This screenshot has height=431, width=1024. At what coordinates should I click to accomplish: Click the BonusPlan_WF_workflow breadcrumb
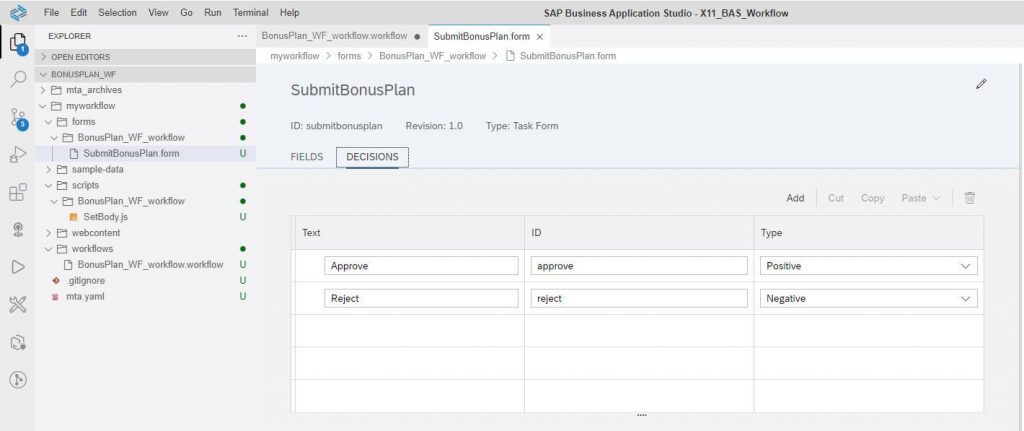[x=432, y=56]
